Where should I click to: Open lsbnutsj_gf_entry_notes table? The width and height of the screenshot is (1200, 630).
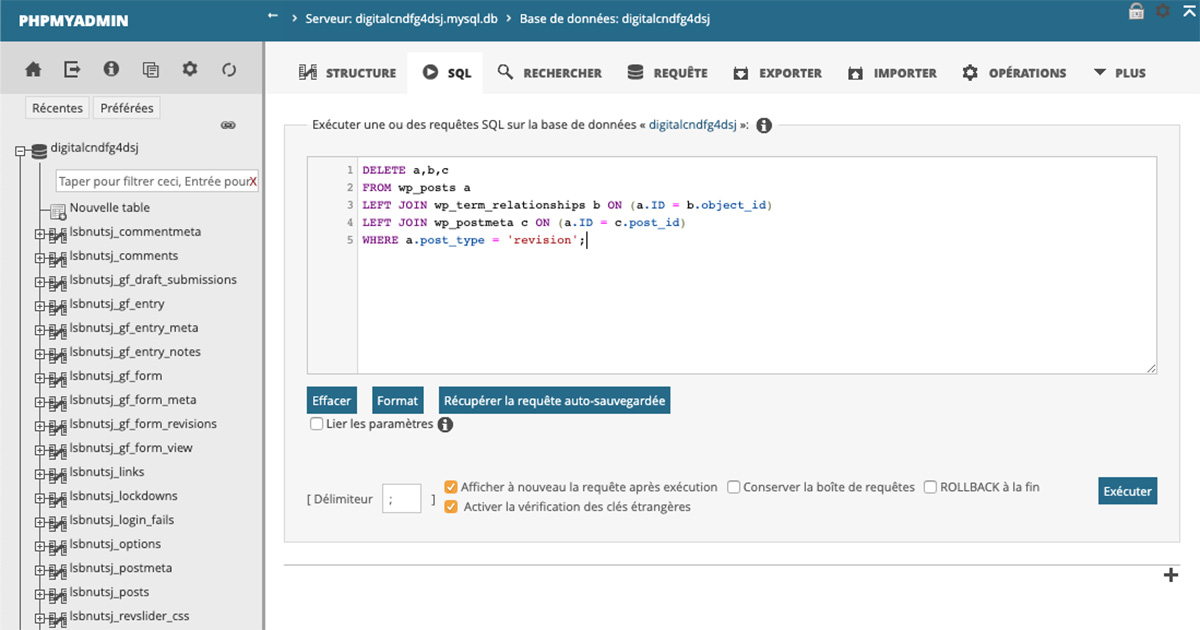point(135,352)
